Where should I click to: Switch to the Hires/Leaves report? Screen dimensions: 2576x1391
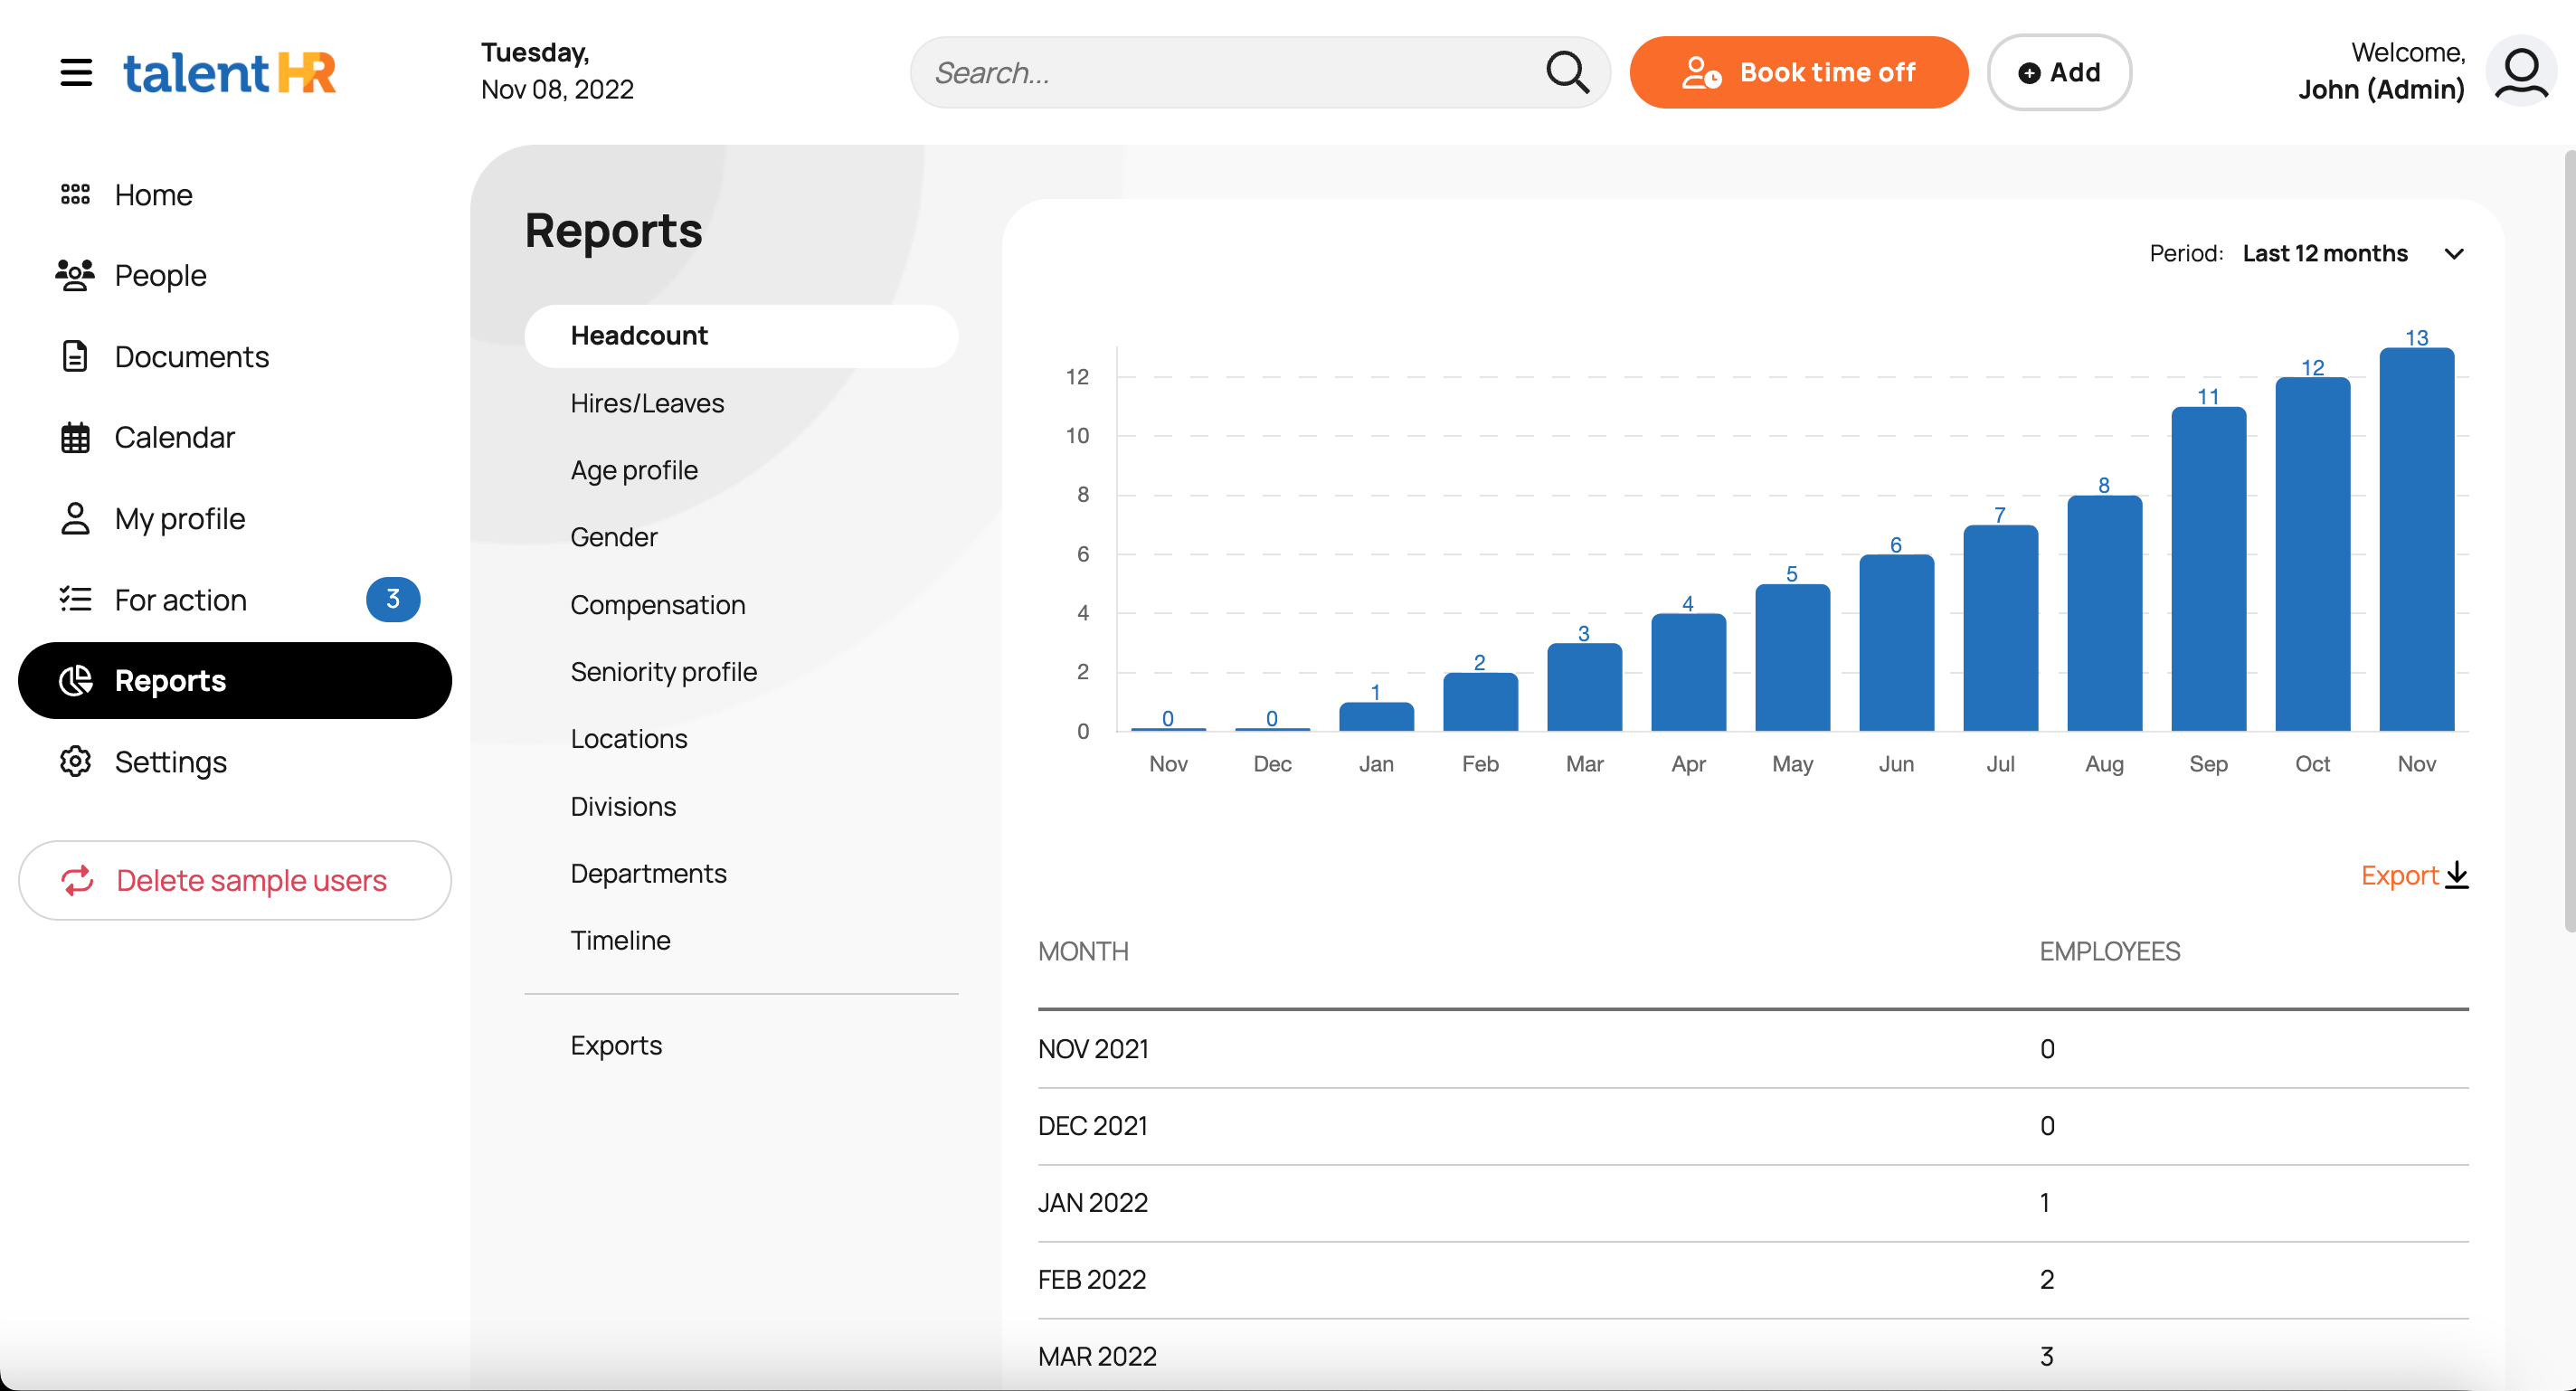647,403
